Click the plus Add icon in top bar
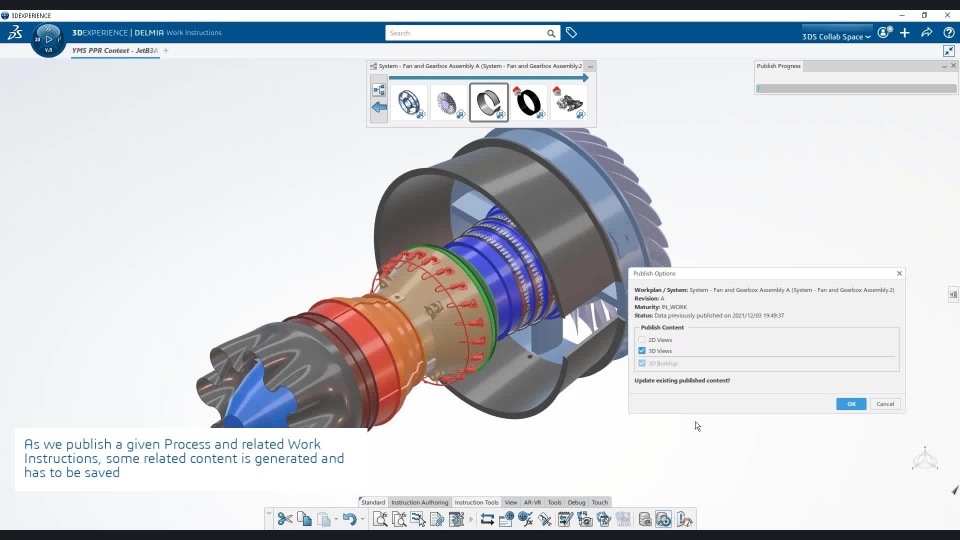The image size is (960, 540). click(x=905, y=32)
